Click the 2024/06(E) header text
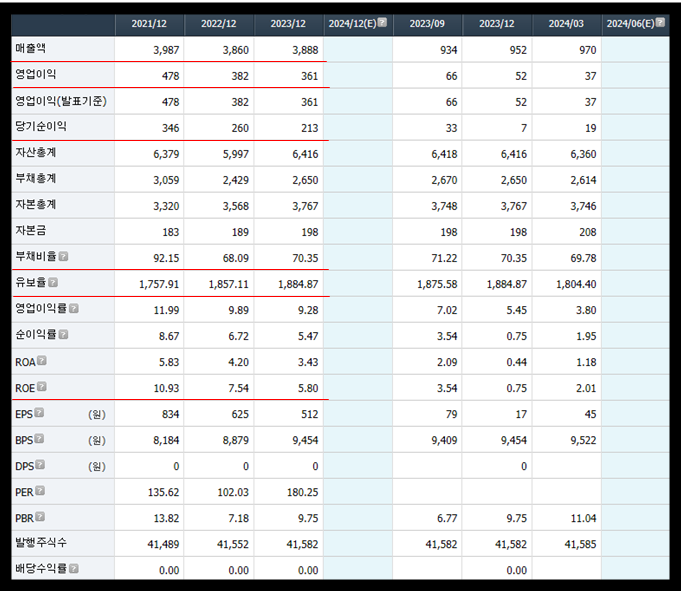 tap(630, 24)
